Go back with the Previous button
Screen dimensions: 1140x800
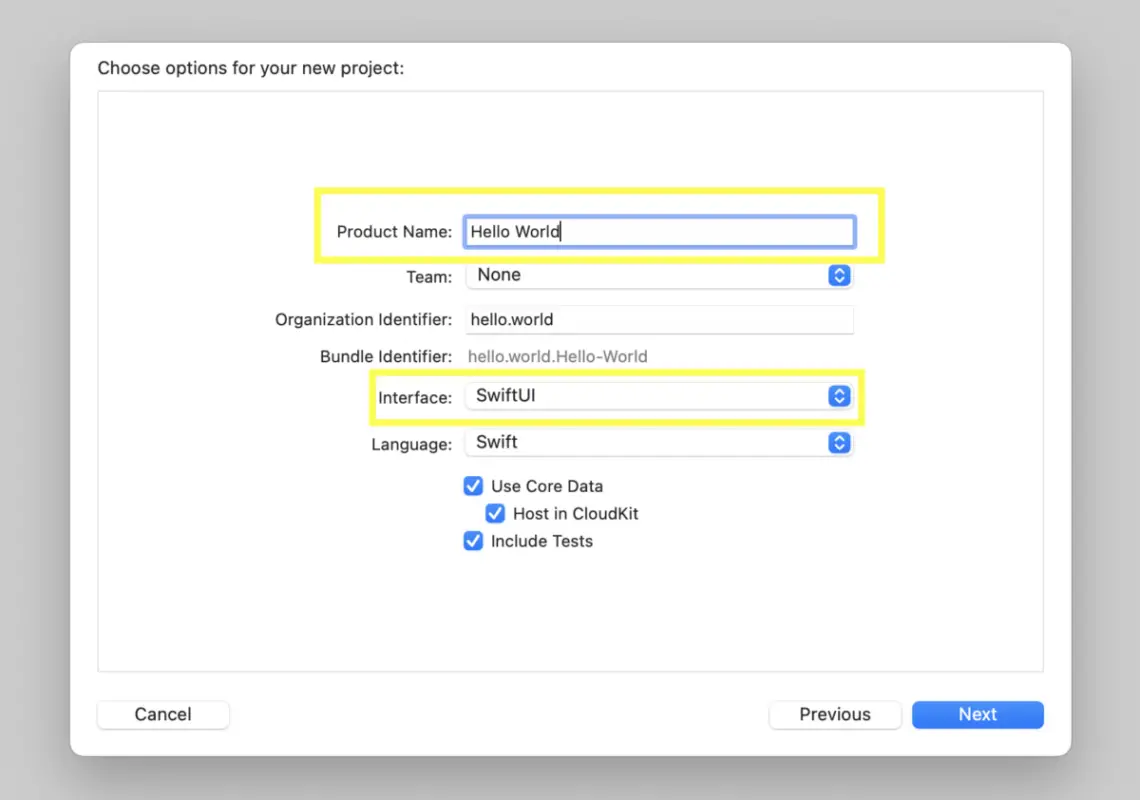click(x=835, y=714)
